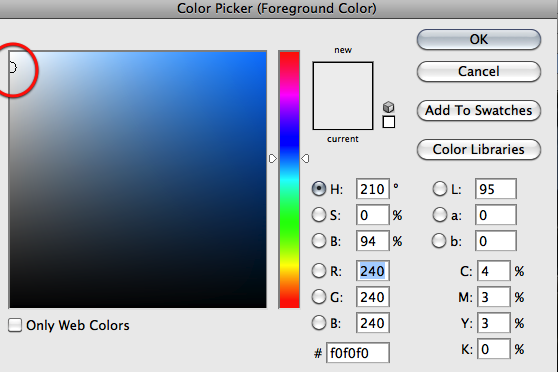Click the small white web-safe swatch square

[x=389, y=122]
